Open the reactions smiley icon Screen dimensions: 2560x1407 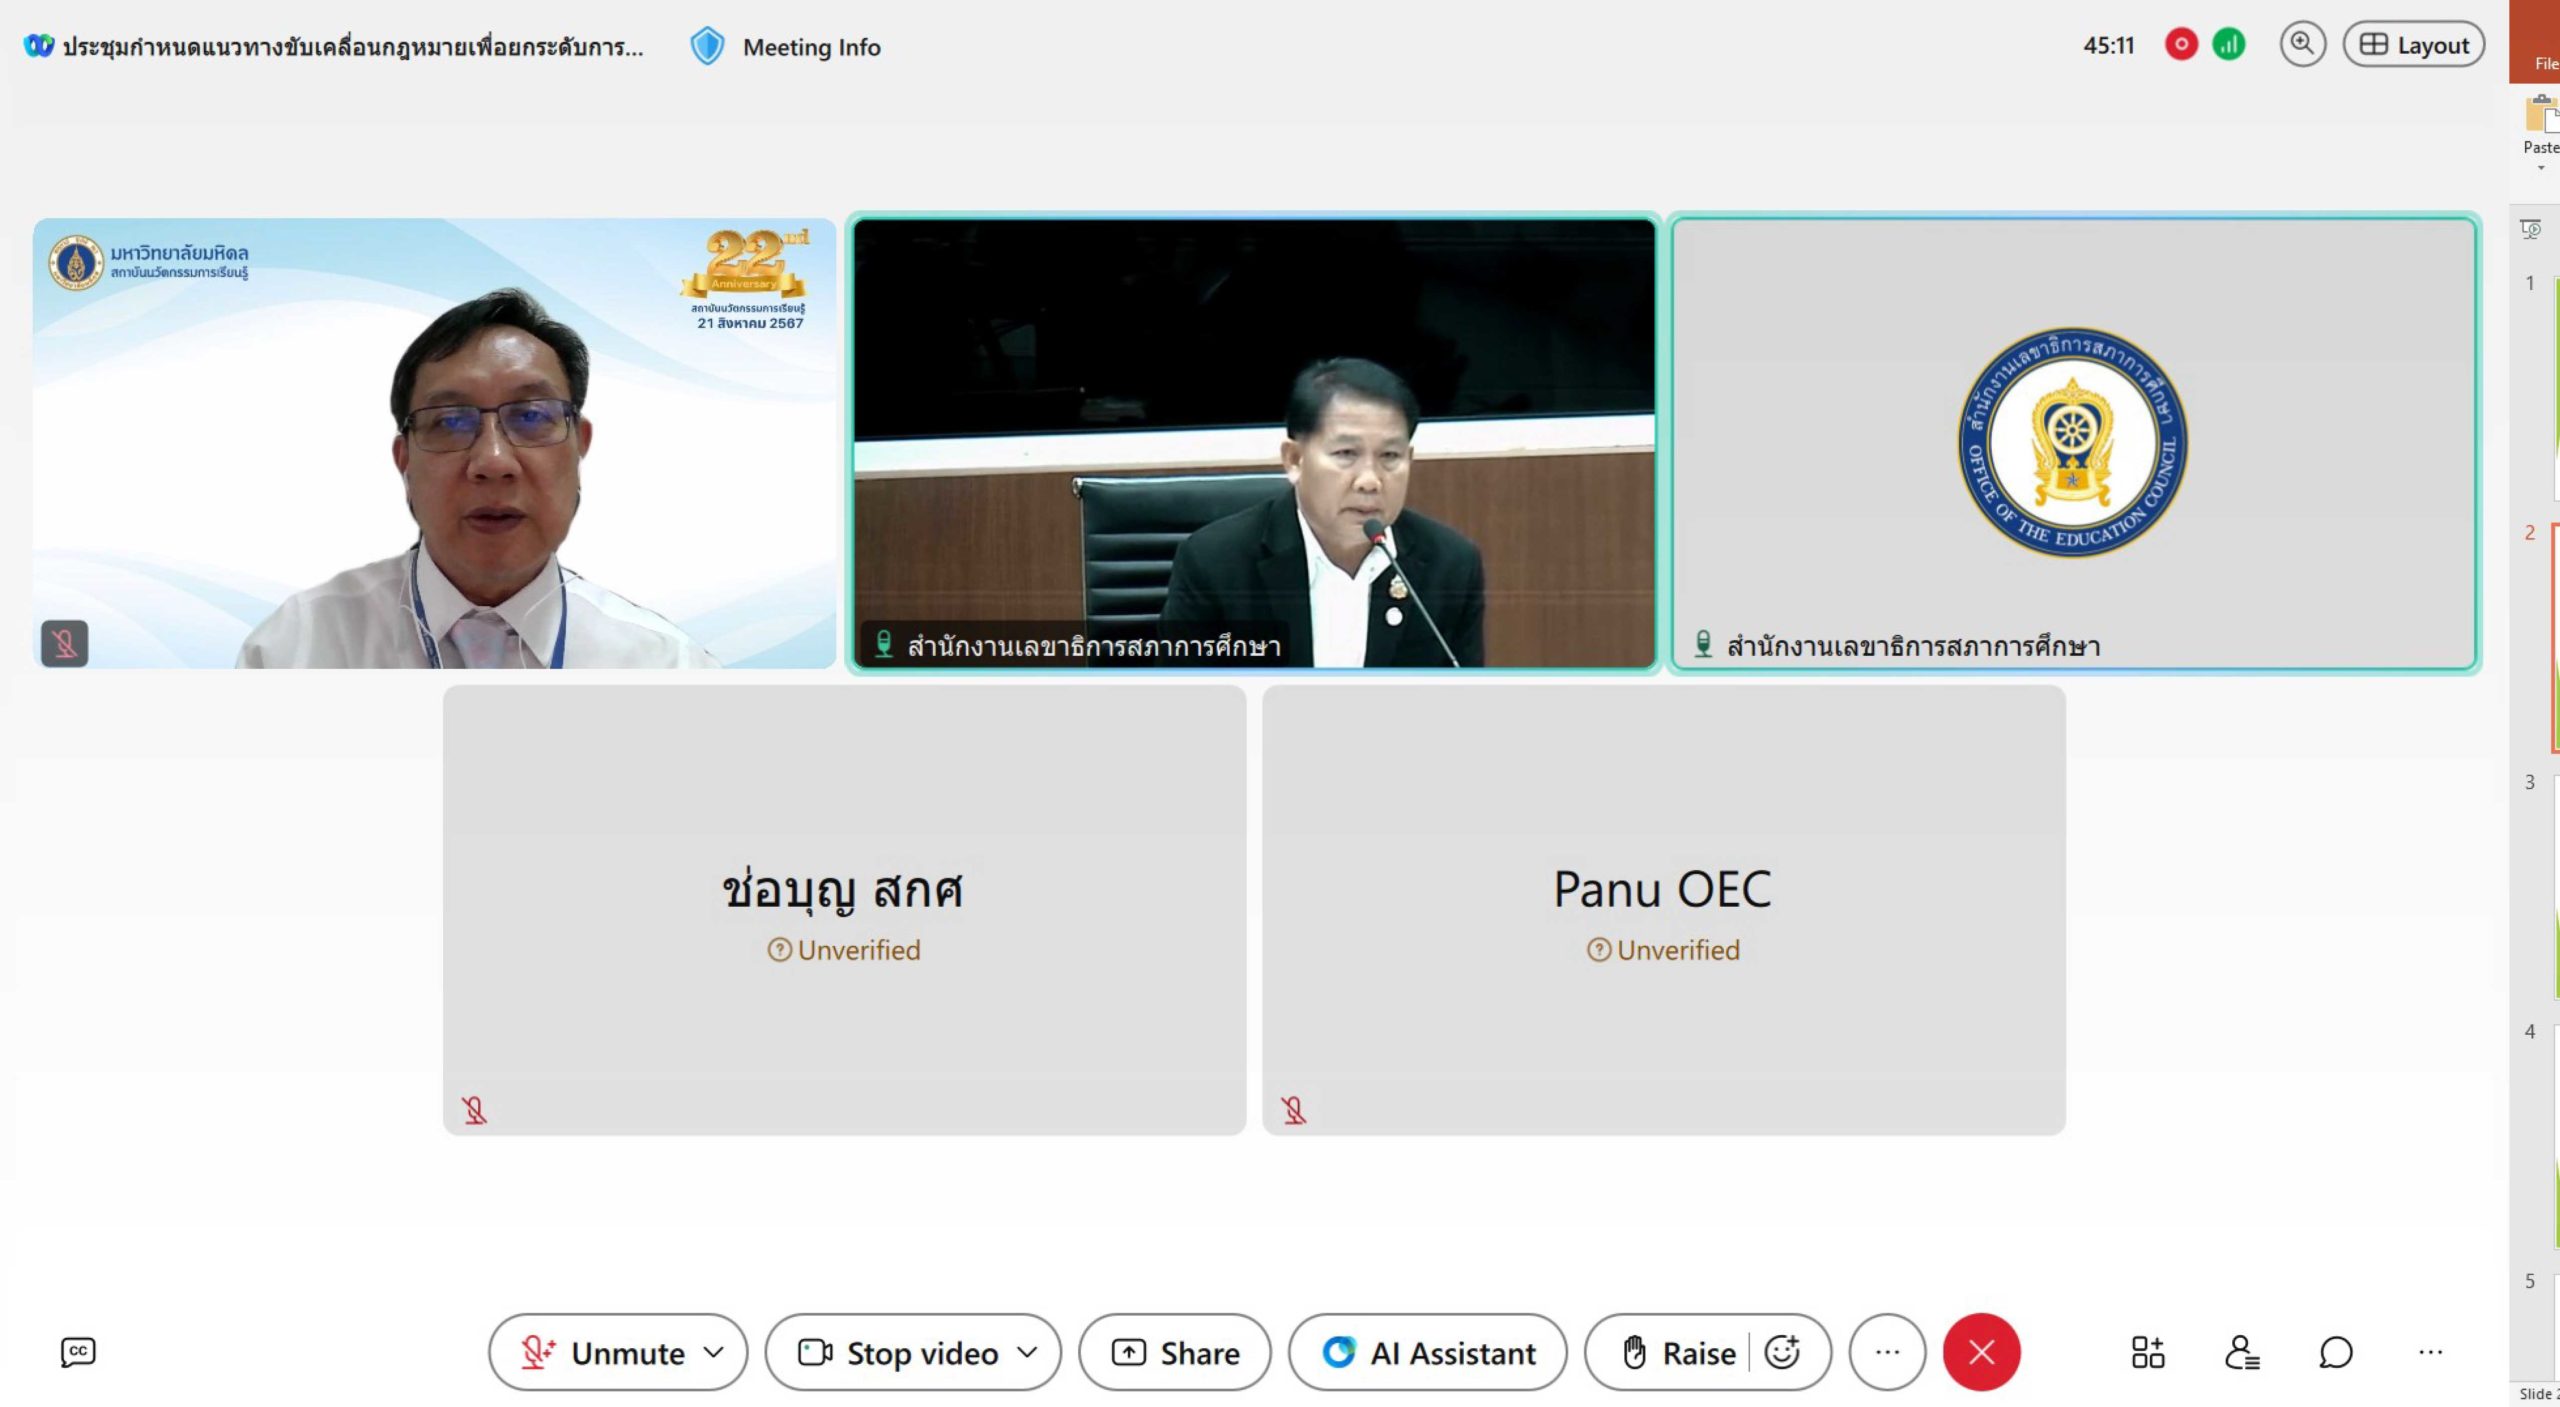click(x=1782, y=1352)
